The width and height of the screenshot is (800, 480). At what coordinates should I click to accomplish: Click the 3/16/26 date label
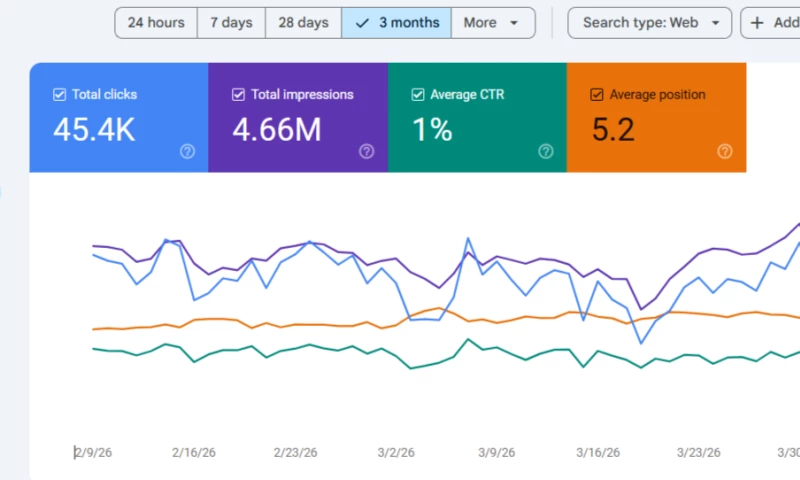click(598, 452)
